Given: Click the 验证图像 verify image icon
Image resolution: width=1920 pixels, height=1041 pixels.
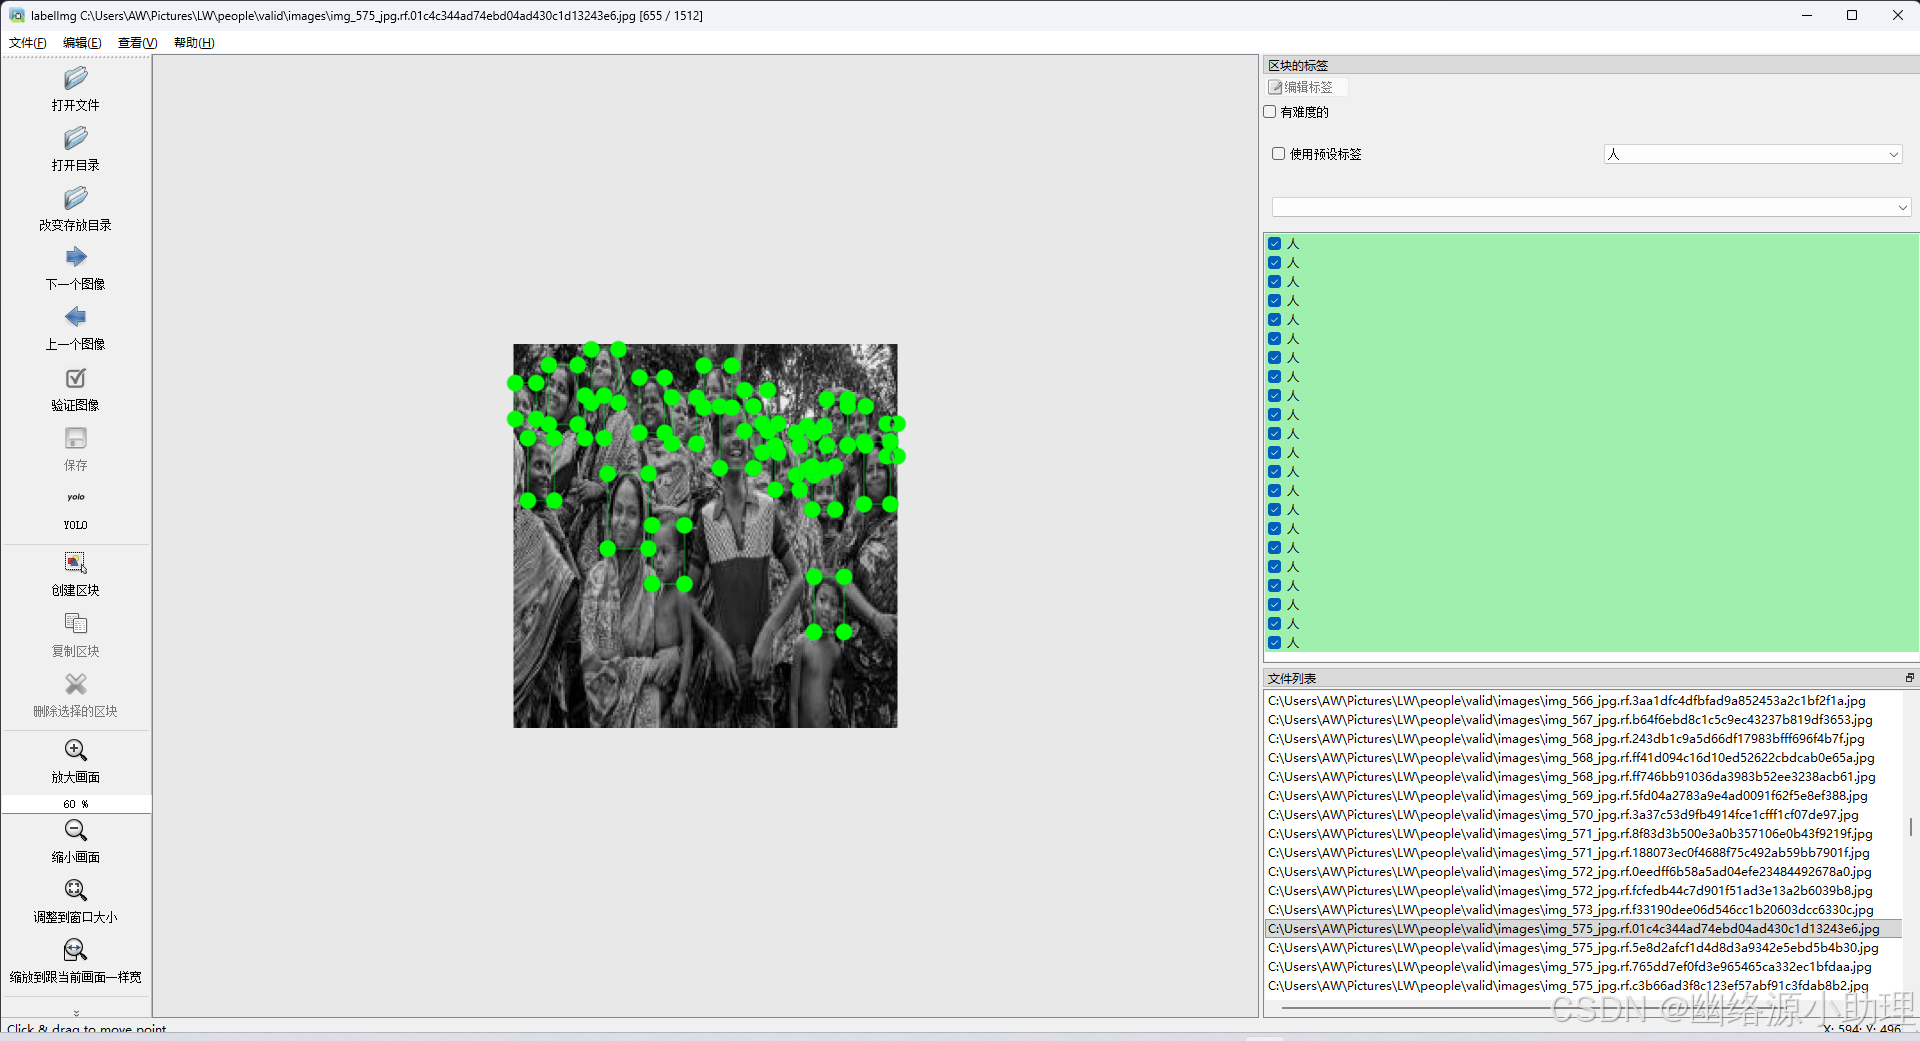Looking at the screenshot, I should (x=76, y=378).
